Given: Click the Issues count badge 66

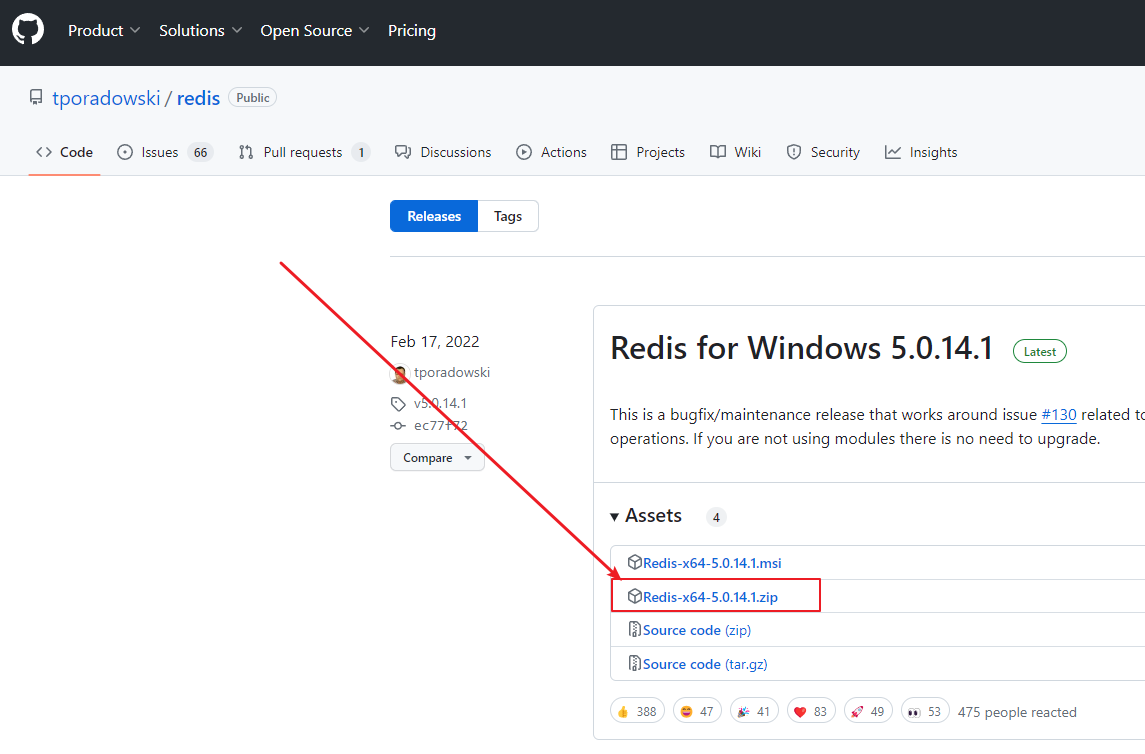Looking at the screenshot, I should (x=200, y=153).
